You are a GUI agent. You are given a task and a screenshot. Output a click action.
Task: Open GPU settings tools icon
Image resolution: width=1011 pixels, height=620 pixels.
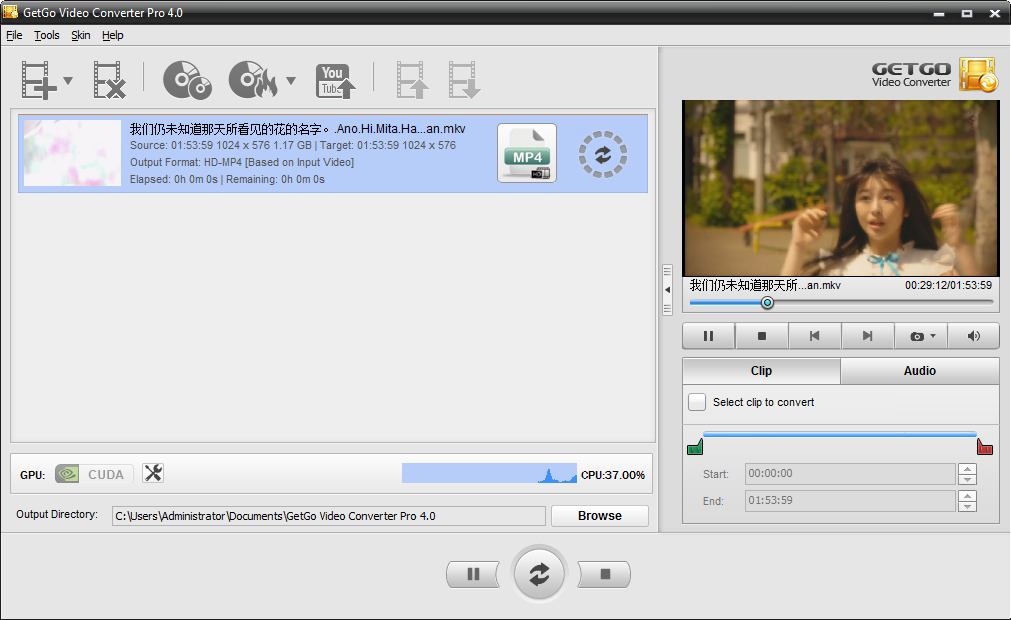[x=153, y=474]
